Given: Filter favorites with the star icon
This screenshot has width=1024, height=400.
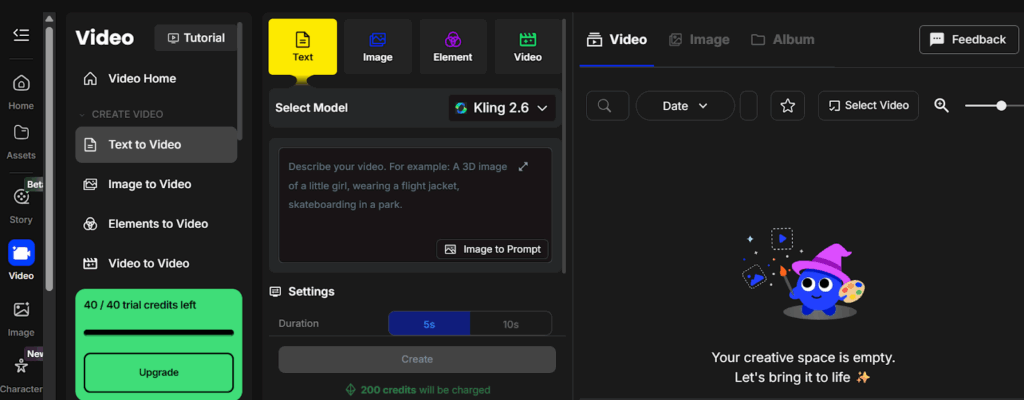Looking at the screenshot, I should [x=787, y=106].
